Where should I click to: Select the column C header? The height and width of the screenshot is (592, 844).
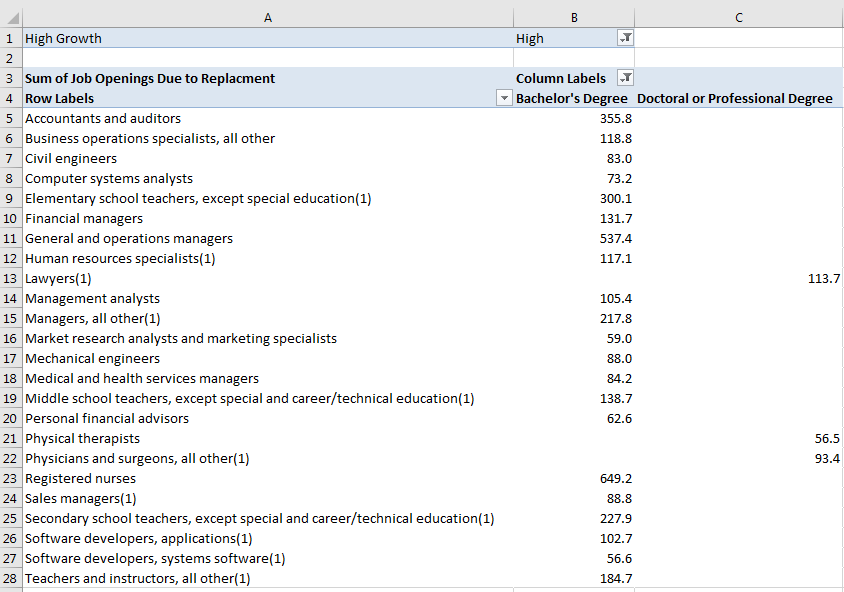(738, 18)
